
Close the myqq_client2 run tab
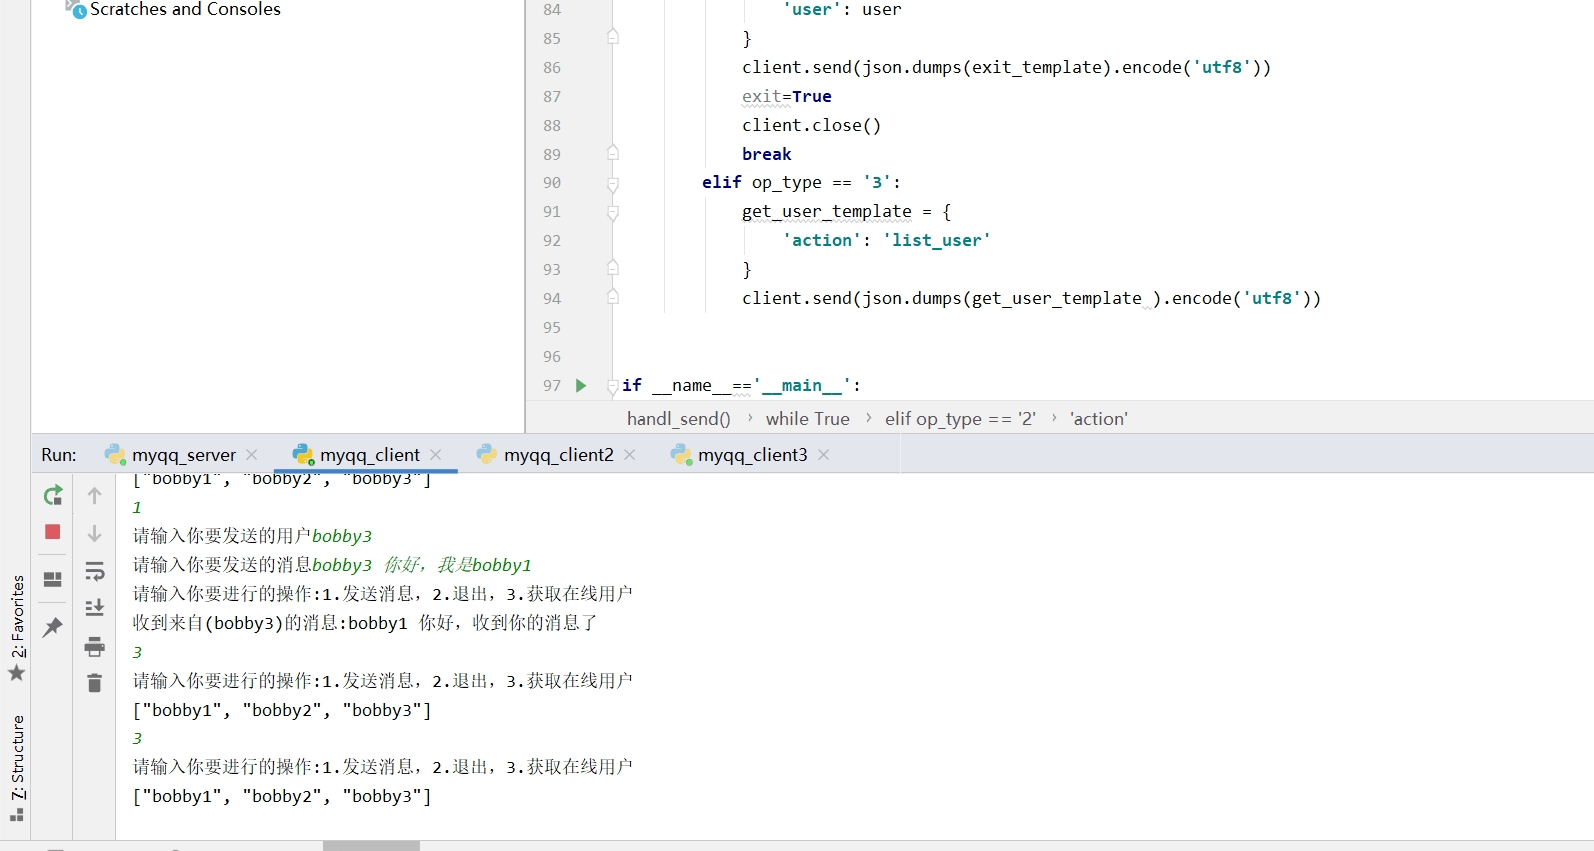tap(630, 455)
